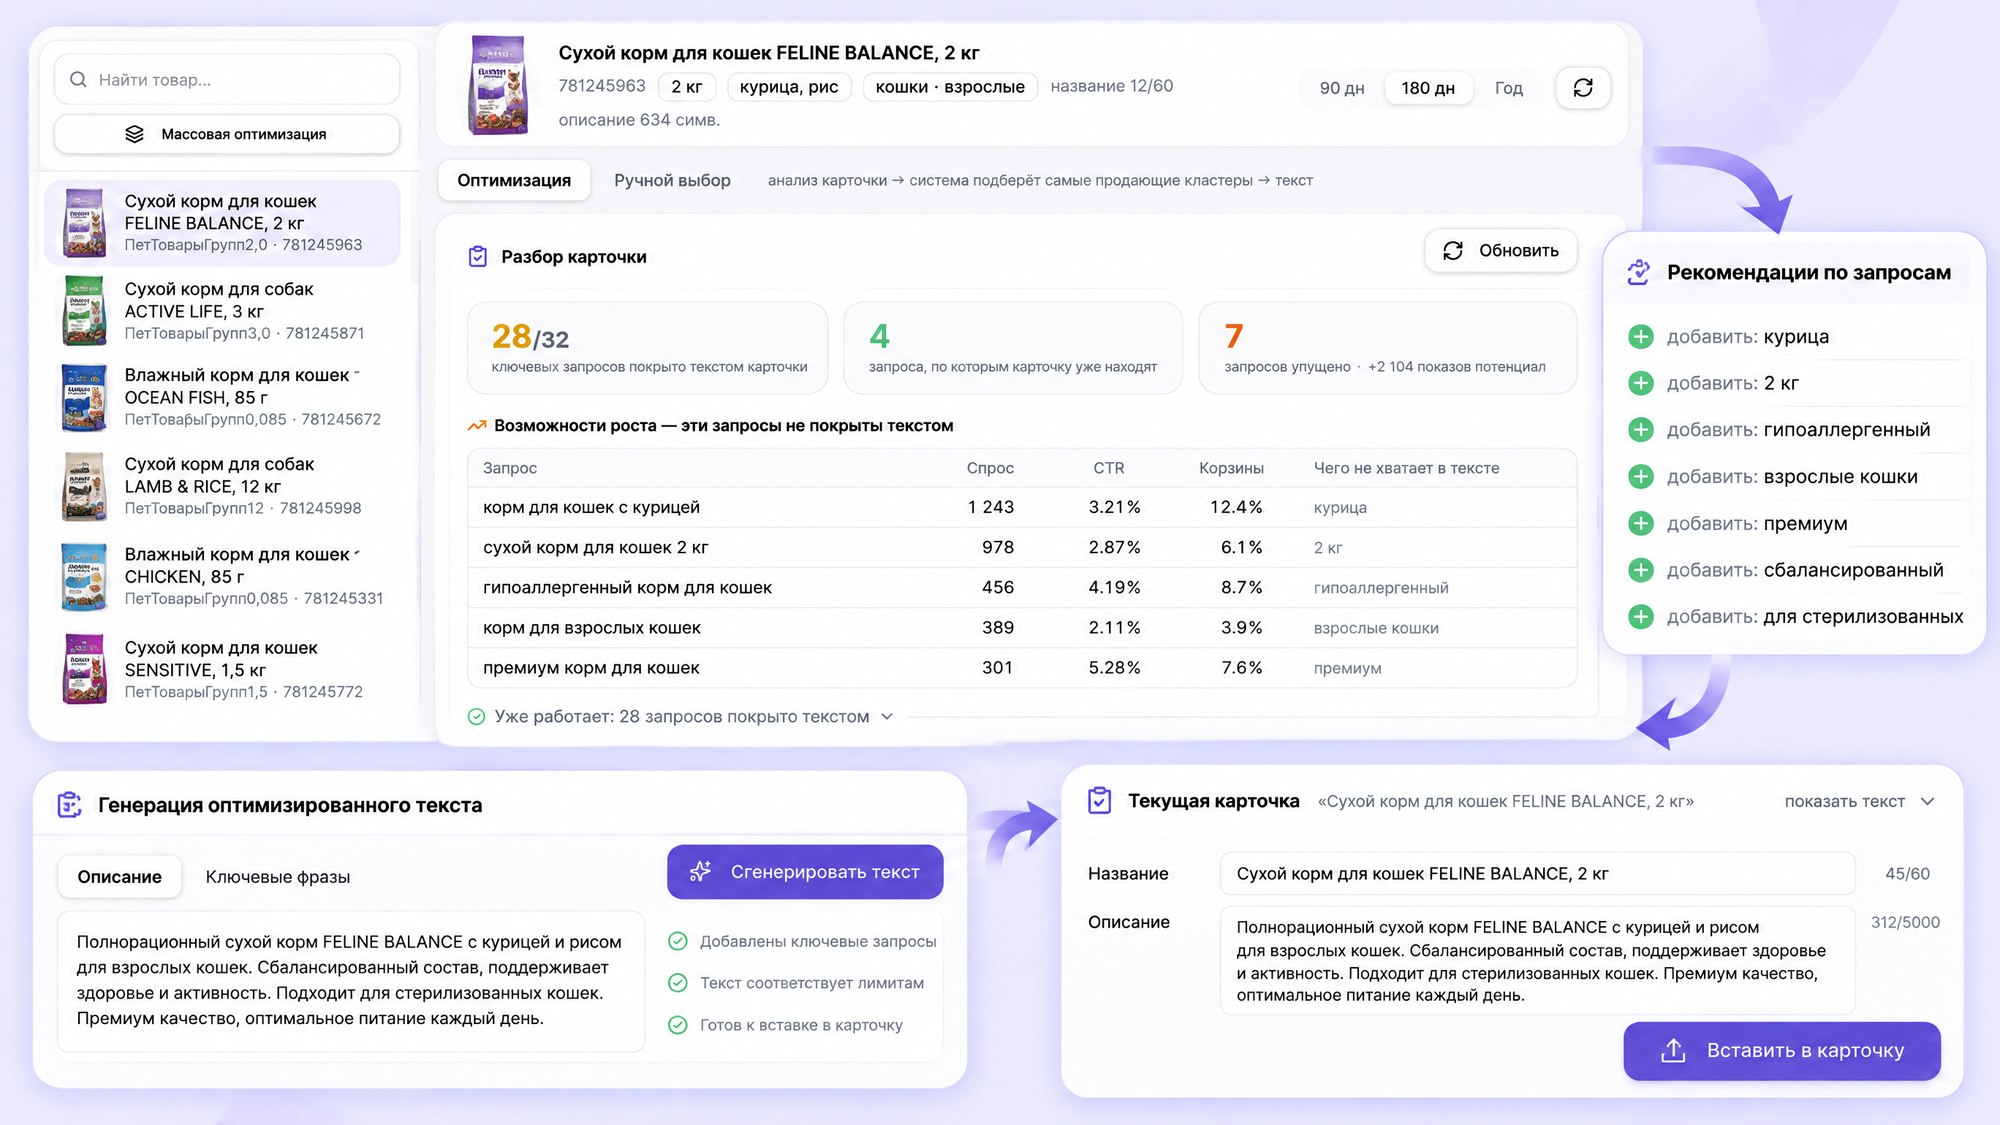The width and height of the screenshot is (2000, 1125).
Task: Click the row премиум корм для кошек
Action: pos(1022,668)
